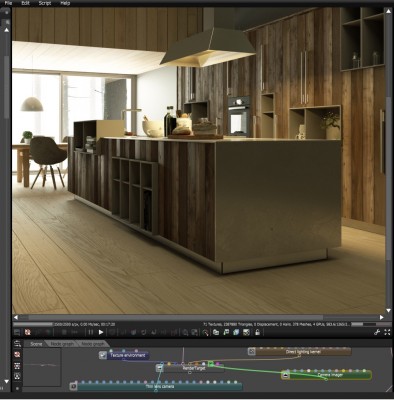
Task: Open the Script menu
Action: click(x=45, y=3)
